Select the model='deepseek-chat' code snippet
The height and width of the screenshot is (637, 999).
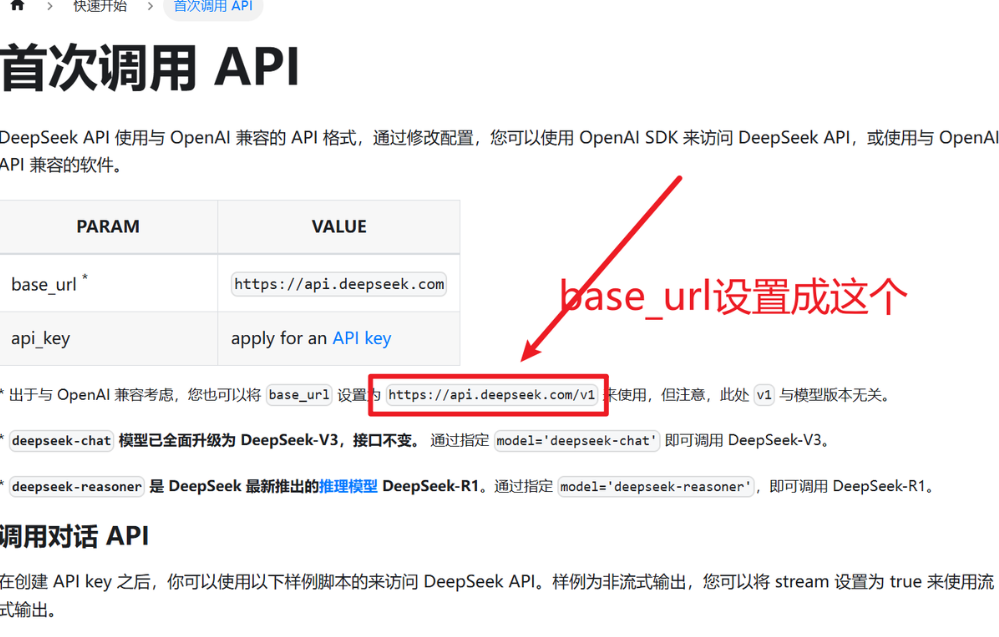(x=577, y=441)
